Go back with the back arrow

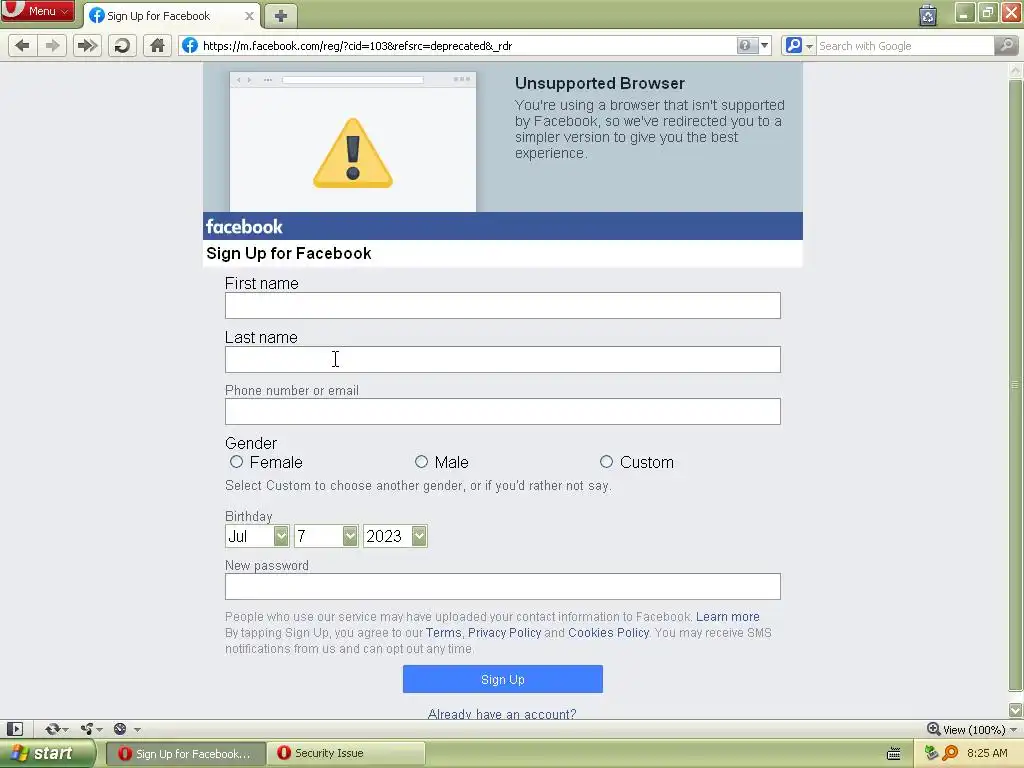click(22, 46)
